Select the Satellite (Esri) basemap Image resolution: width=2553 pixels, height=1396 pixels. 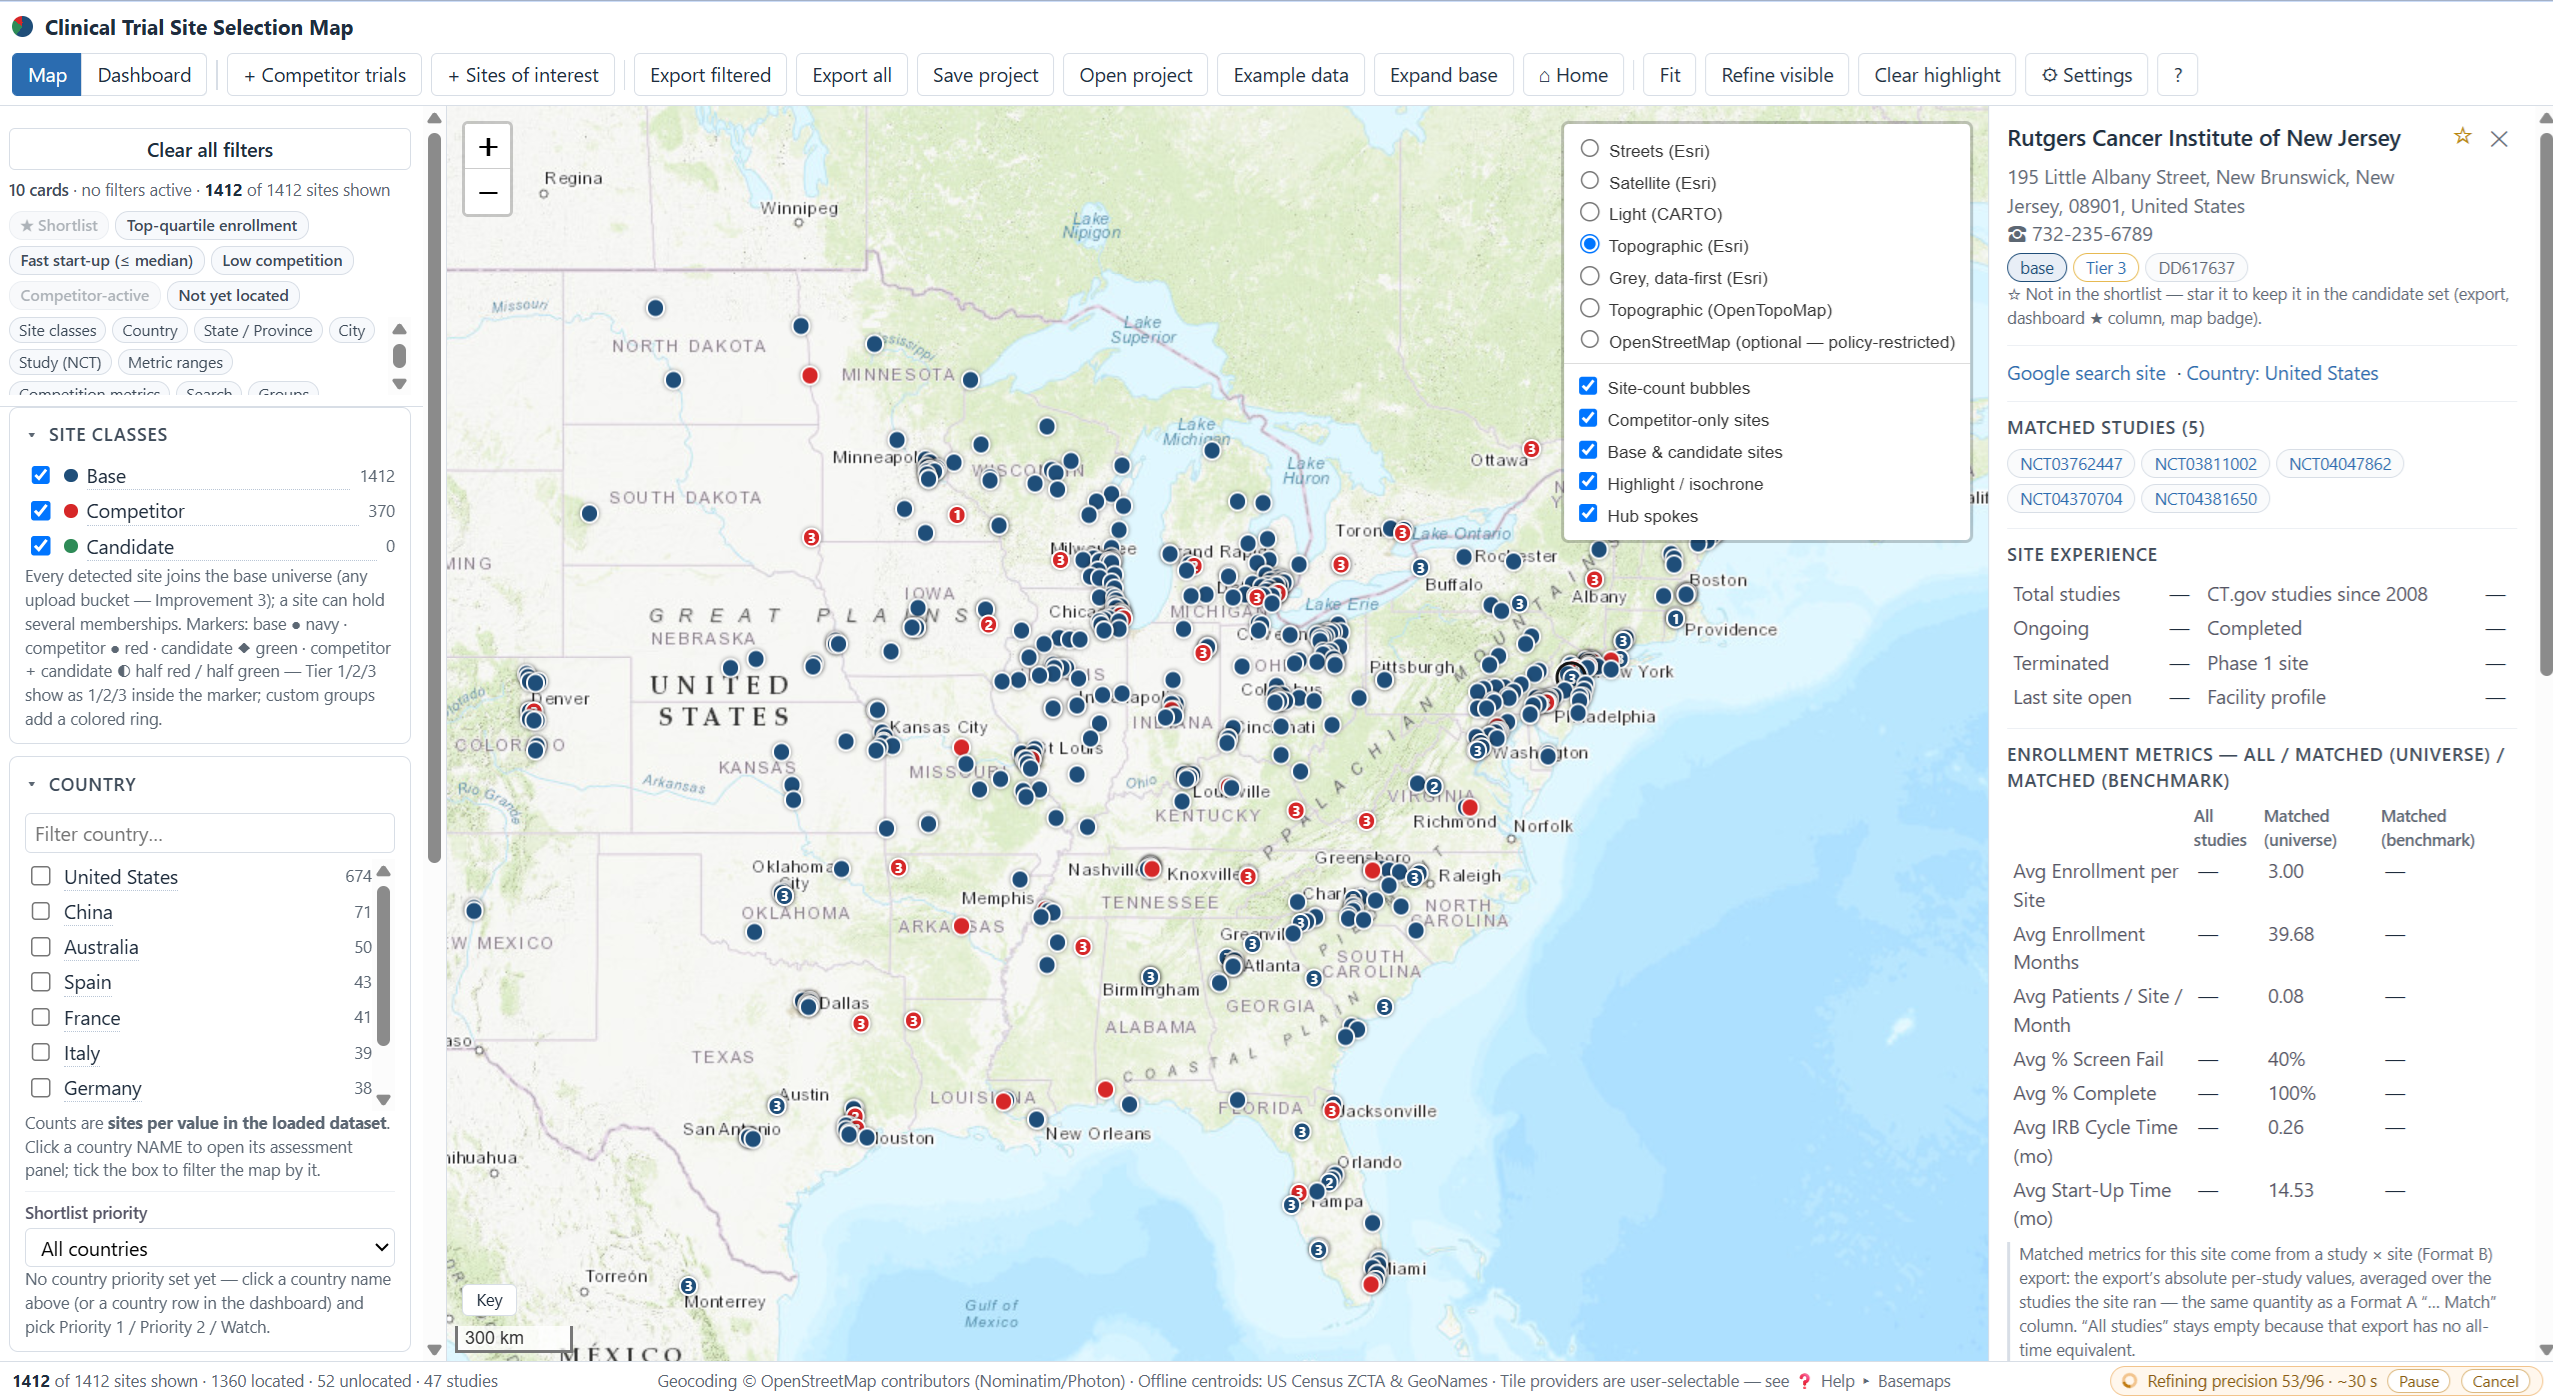1589,181
